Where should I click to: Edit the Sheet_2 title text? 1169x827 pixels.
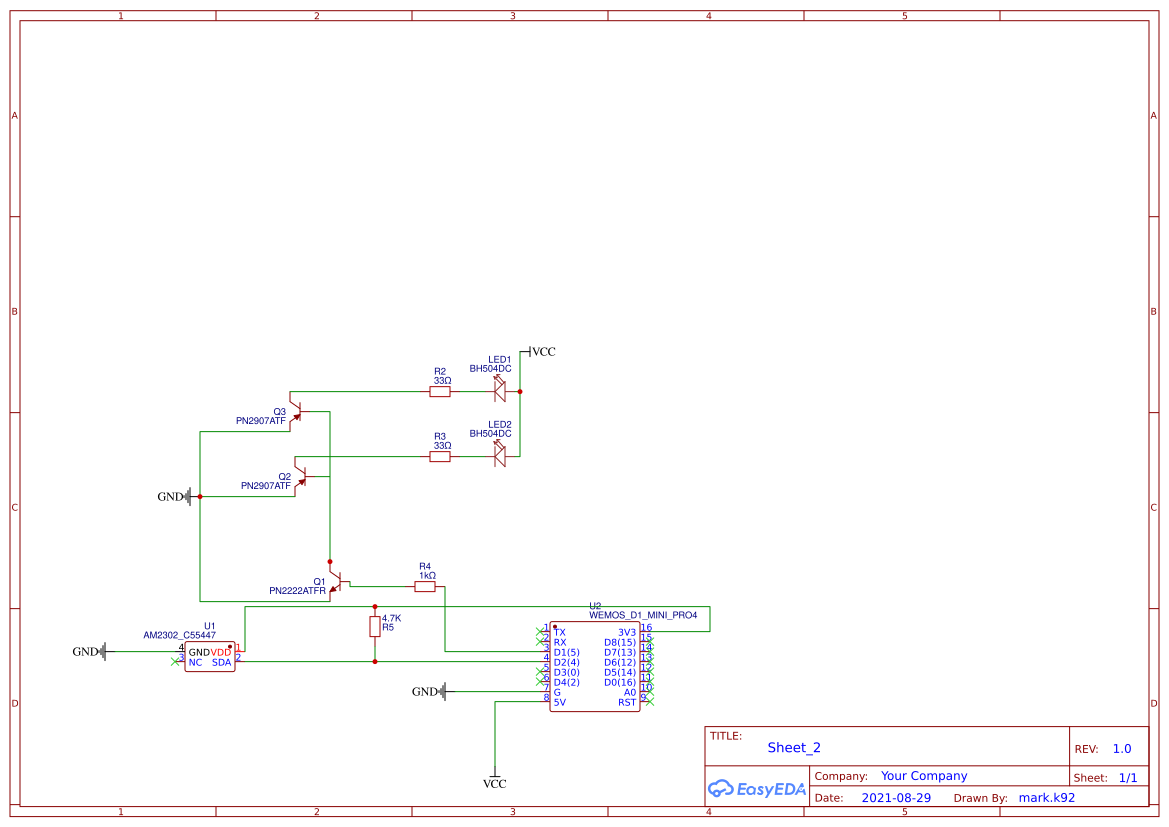(x=792, y=747)
